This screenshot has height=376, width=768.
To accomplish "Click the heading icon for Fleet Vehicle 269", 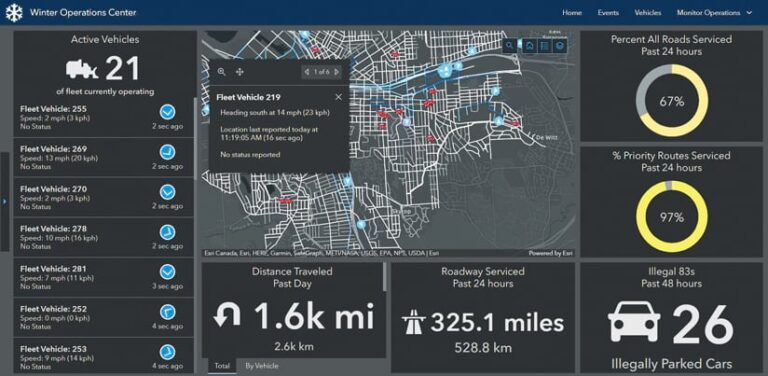I will point(168,152).
